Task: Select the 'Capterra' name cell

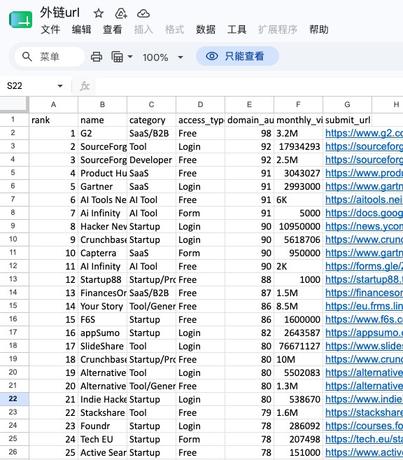Action: pyautogui.click(x=102, y=253)
